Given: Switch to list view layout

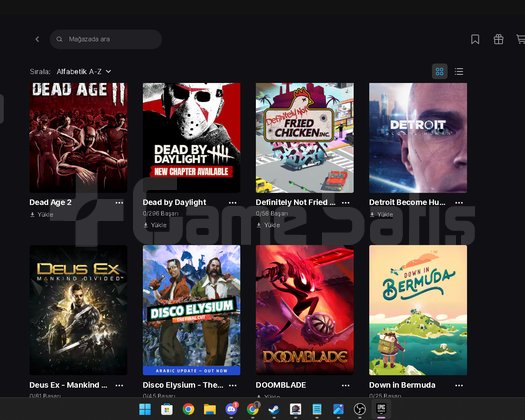Looking at the screenshot, I should tap(459, 71).
